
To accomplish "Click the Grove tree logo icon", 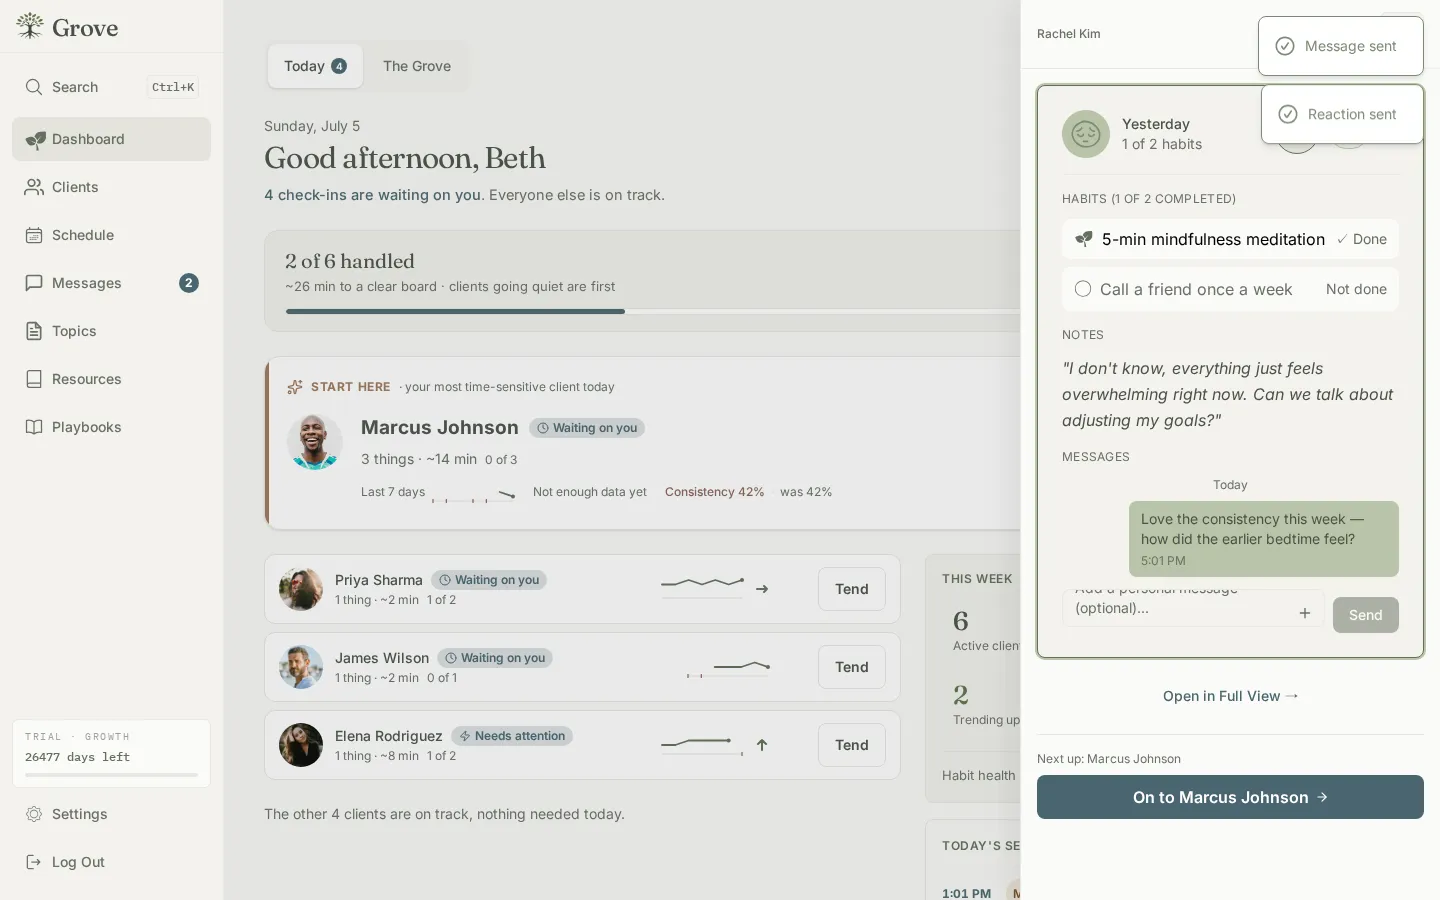I will (30, 27).
